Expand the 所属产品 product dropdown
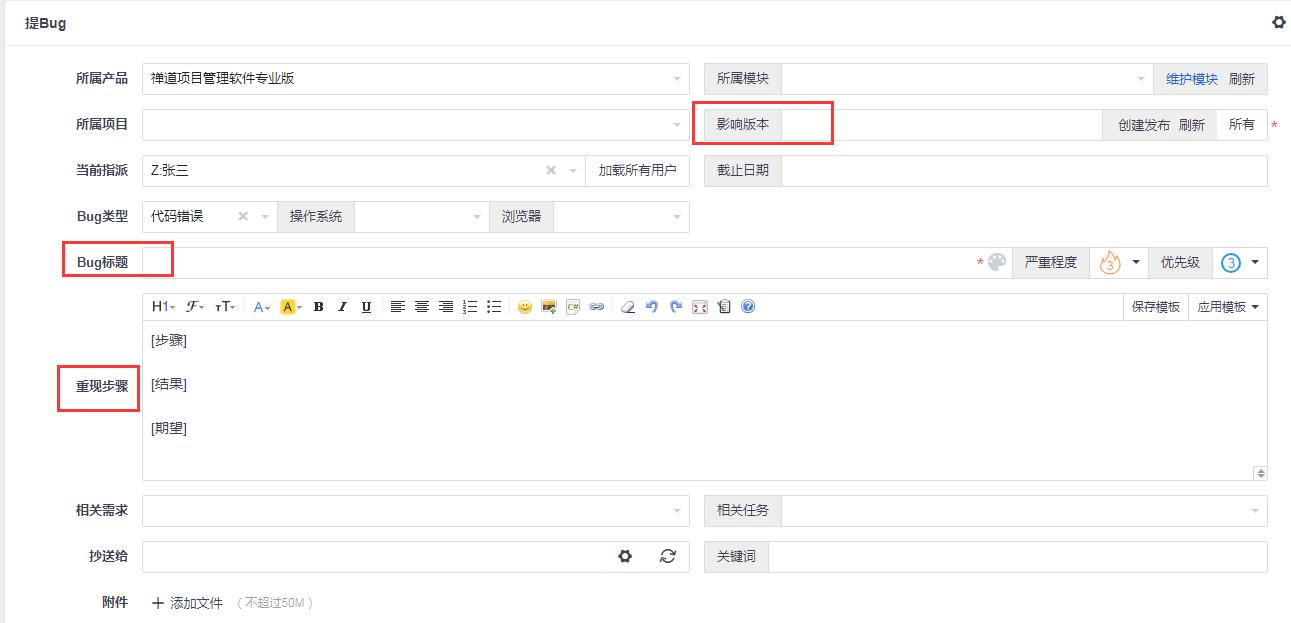This screenshot has width=1291, height=623. point(416,79)
